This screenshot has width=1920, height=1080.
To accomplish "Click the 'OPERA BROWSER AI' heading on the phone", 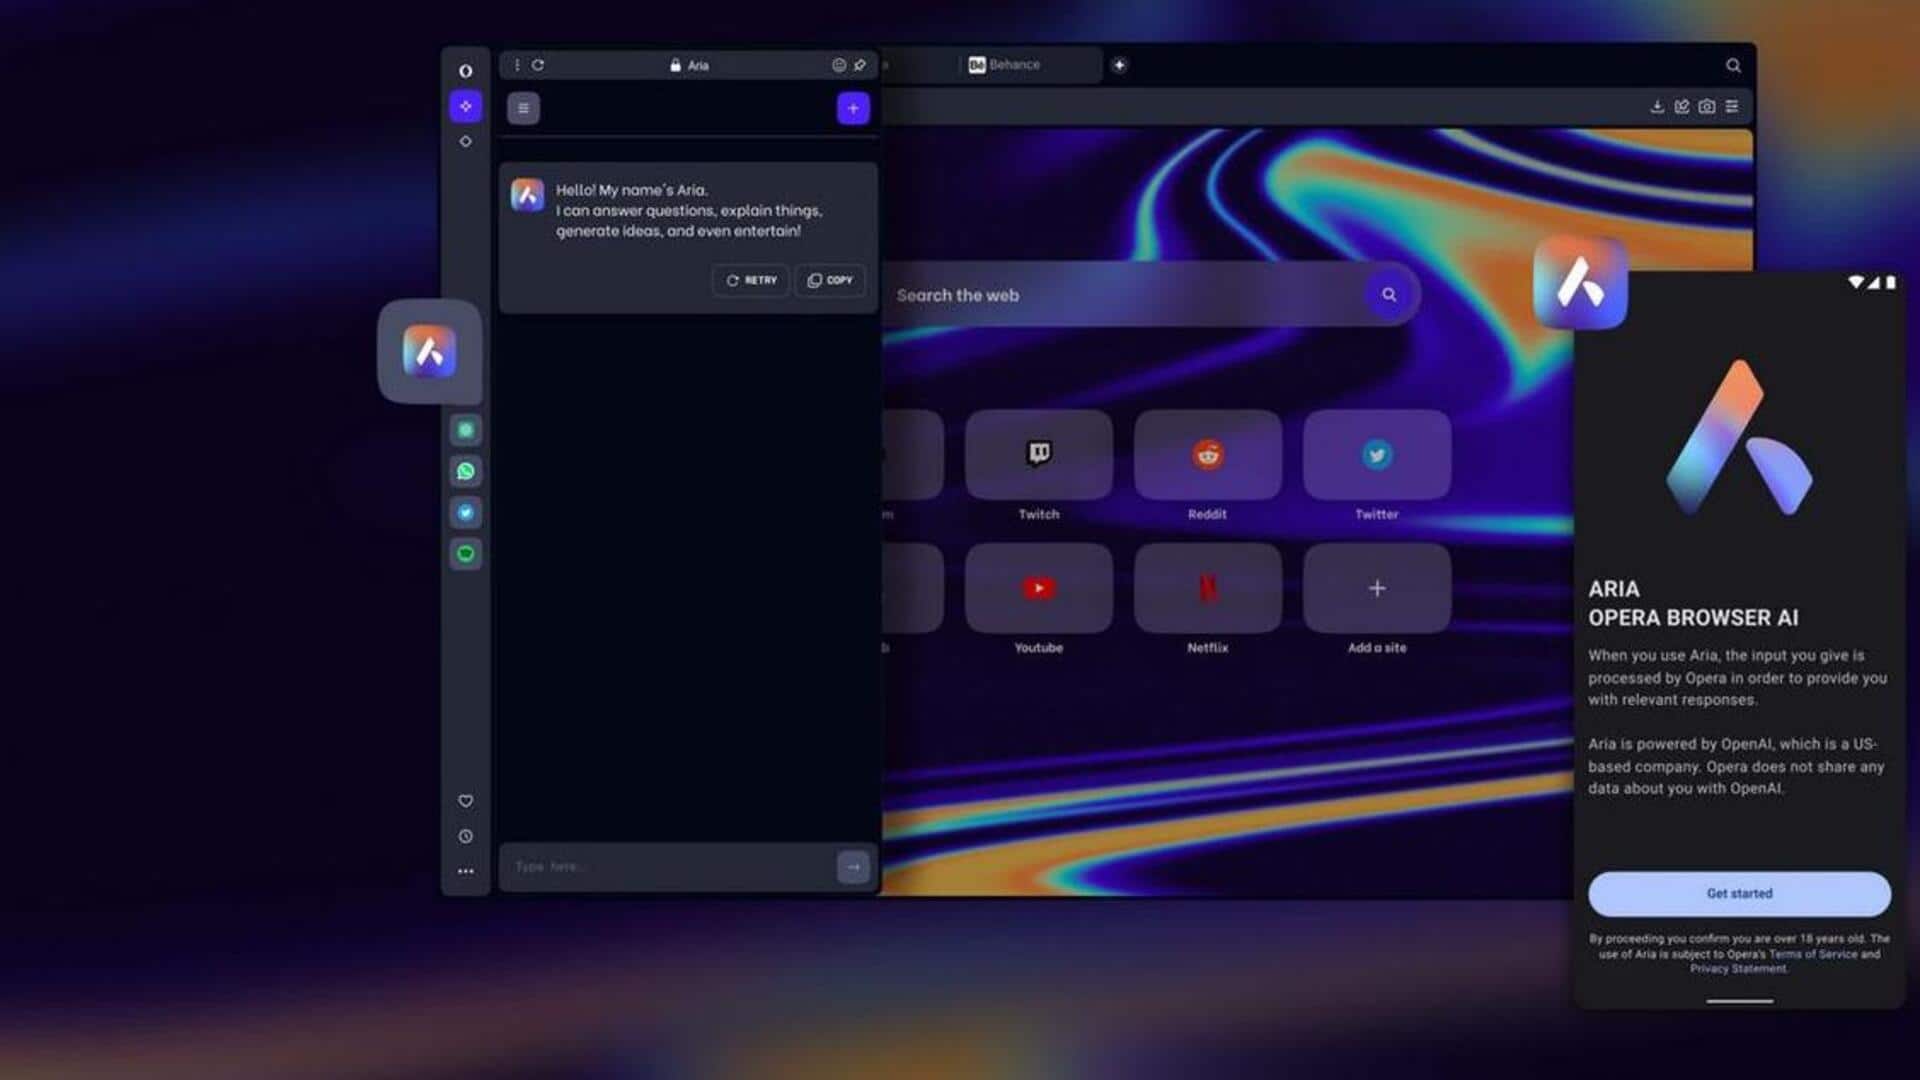I will 1693,618.
